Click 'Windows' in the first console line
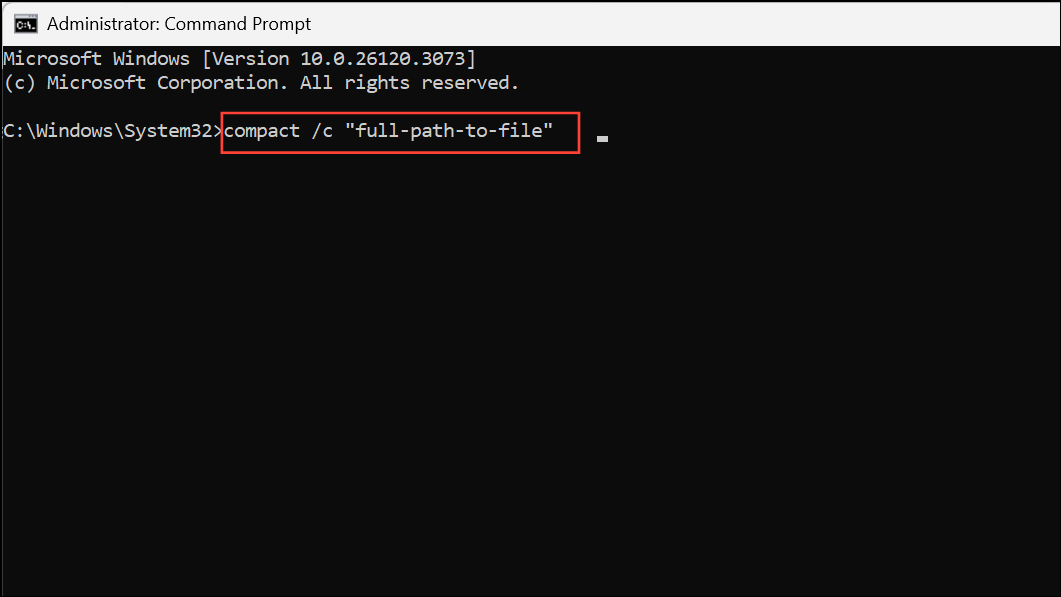 click(x=151, y=59)
